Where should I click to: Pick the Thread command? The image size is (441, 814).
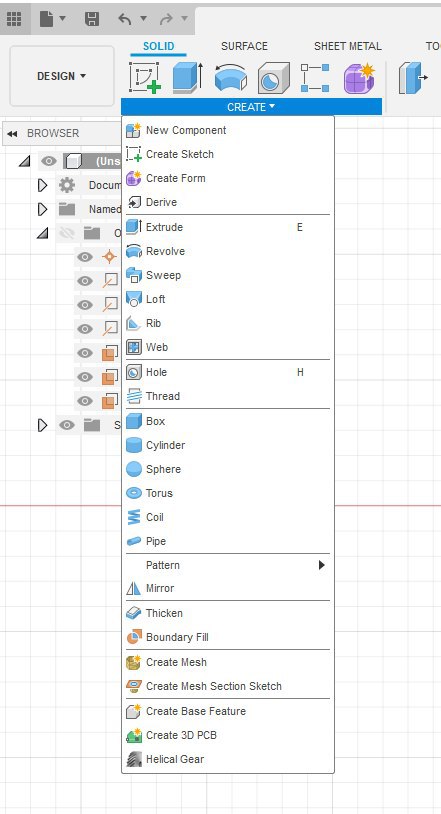(228, 396)
